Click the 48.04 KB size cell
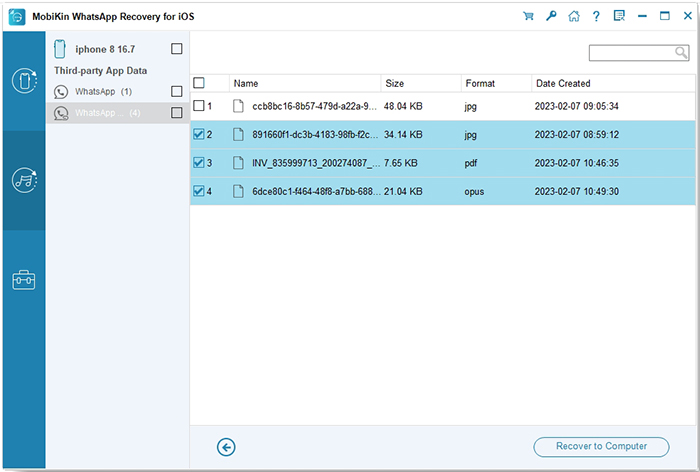Screen dimensions: 700x472 coord(403,106)
